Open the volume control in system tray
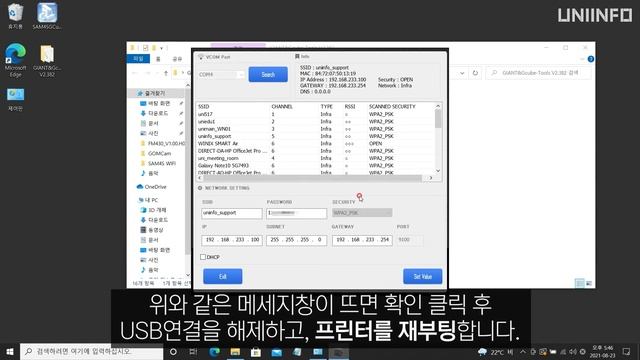640x360 pixels. coord(573,351)
